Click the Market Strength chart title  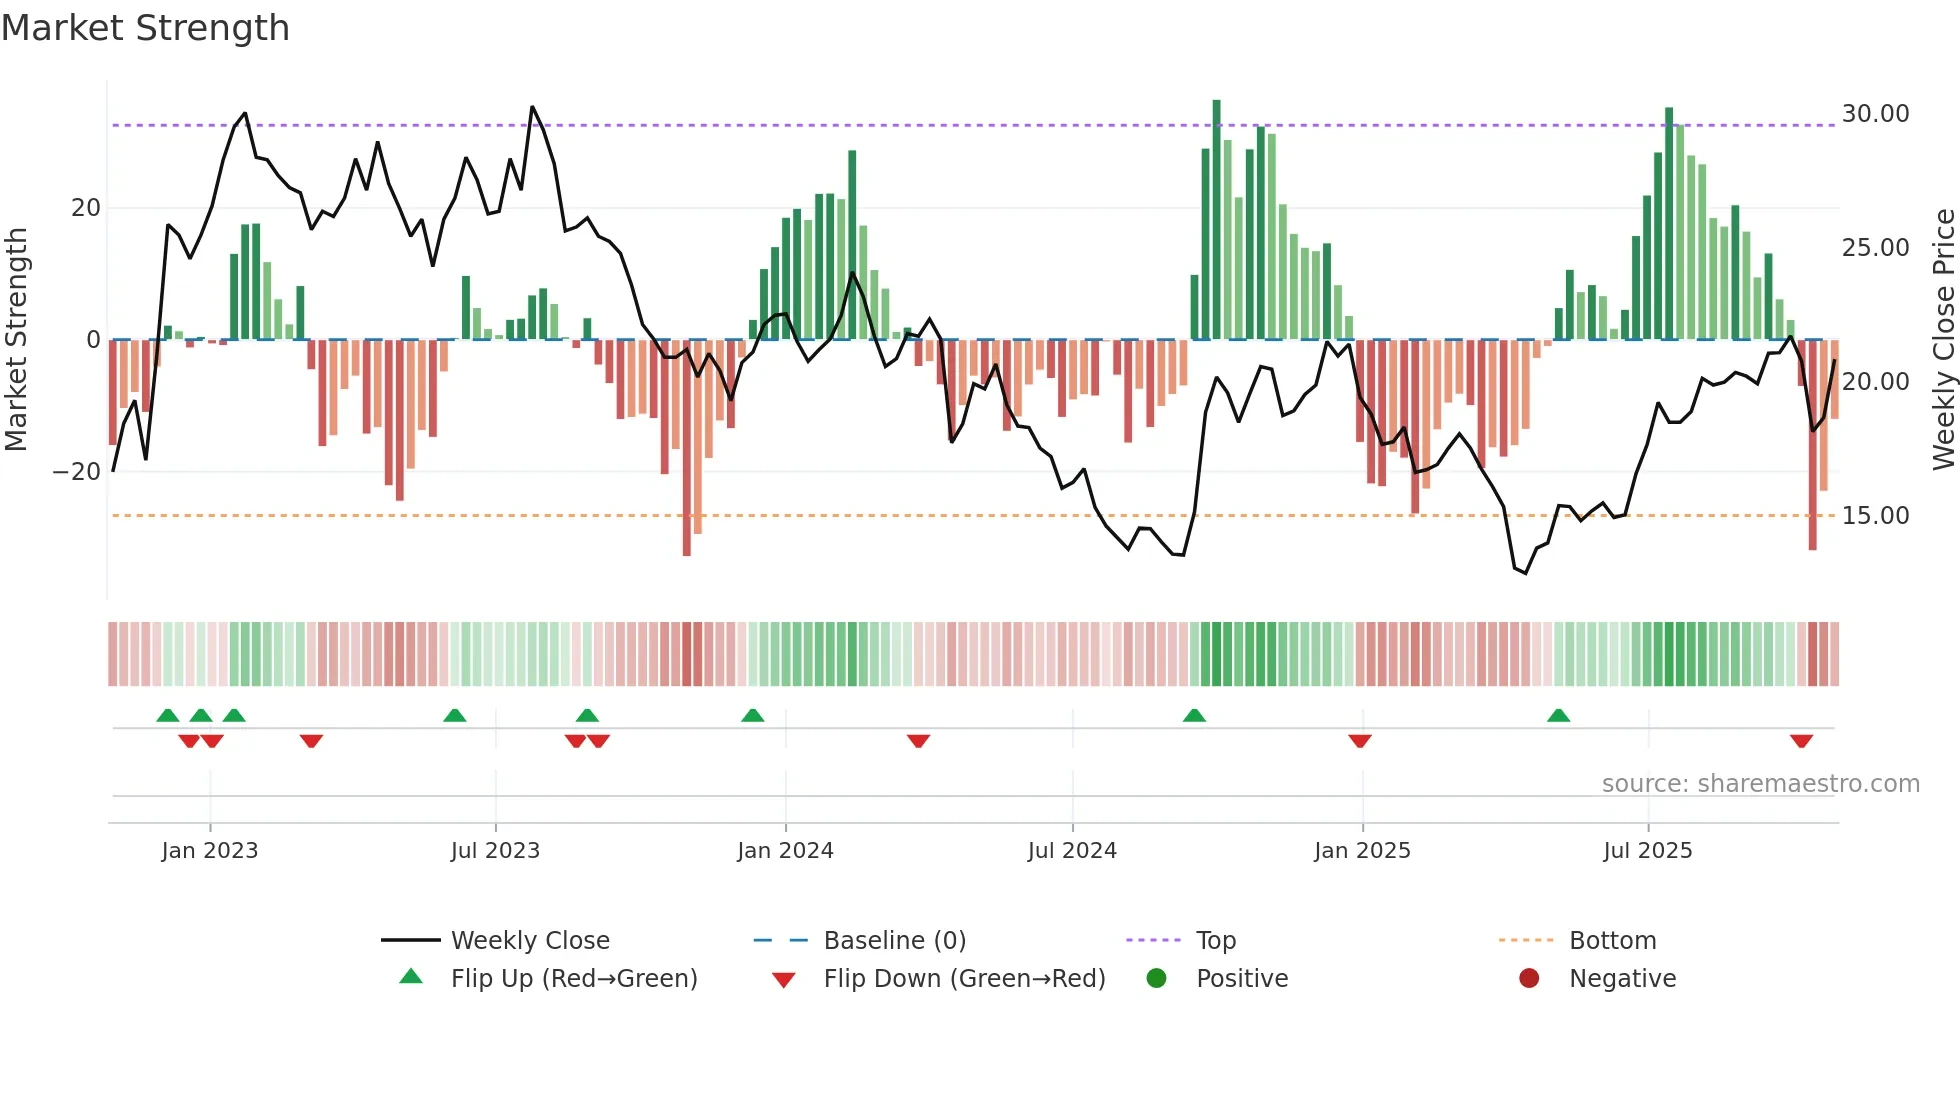146,28
